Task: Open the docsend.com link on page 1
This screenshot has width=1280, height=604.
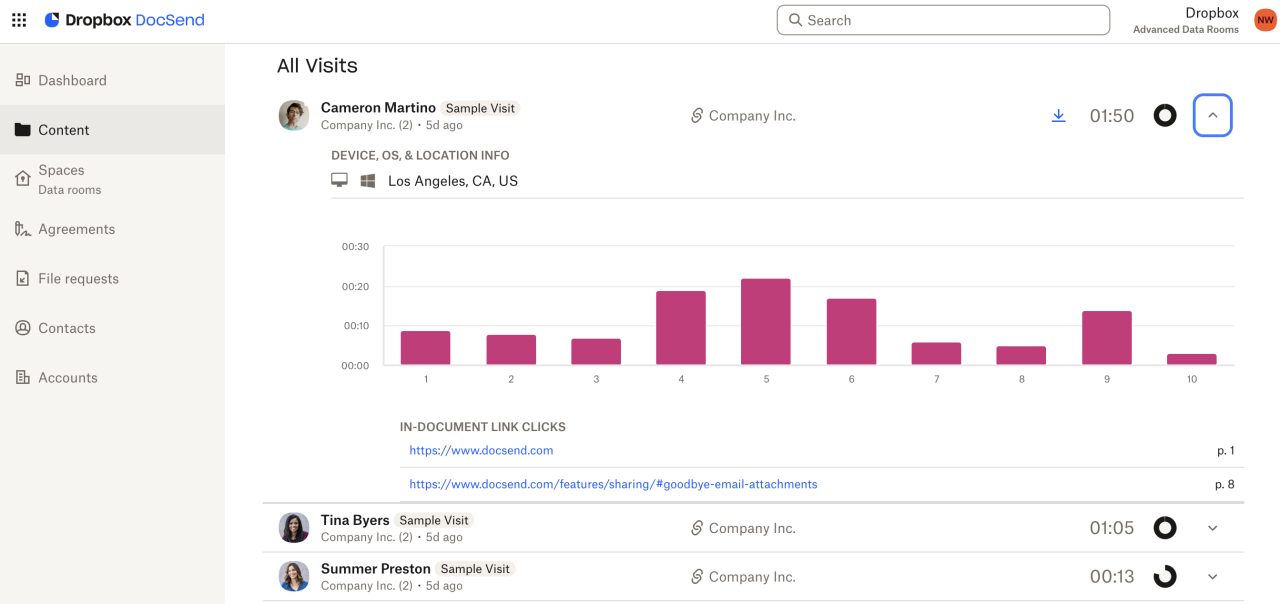Action: (481, 451)
